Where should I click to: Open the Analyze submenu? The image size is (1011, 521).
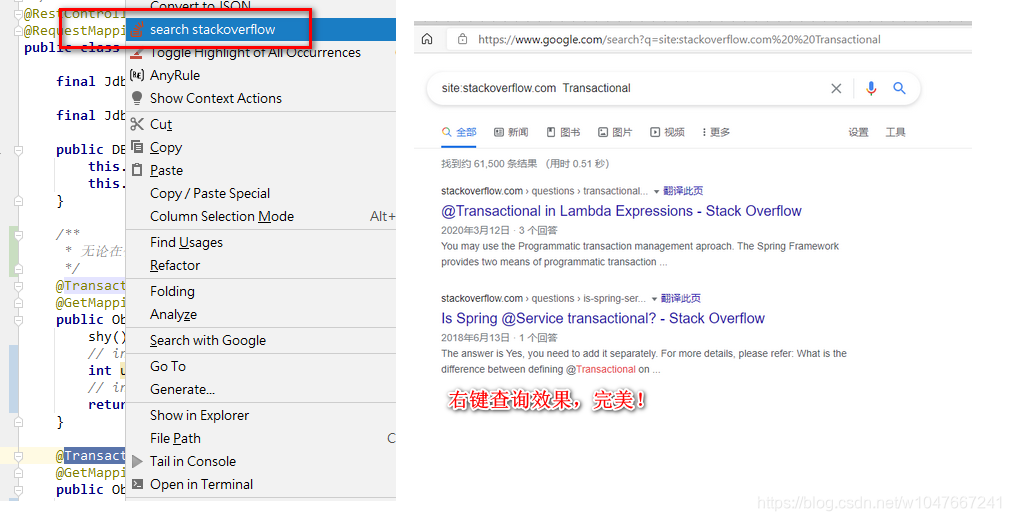coord(173,315)
